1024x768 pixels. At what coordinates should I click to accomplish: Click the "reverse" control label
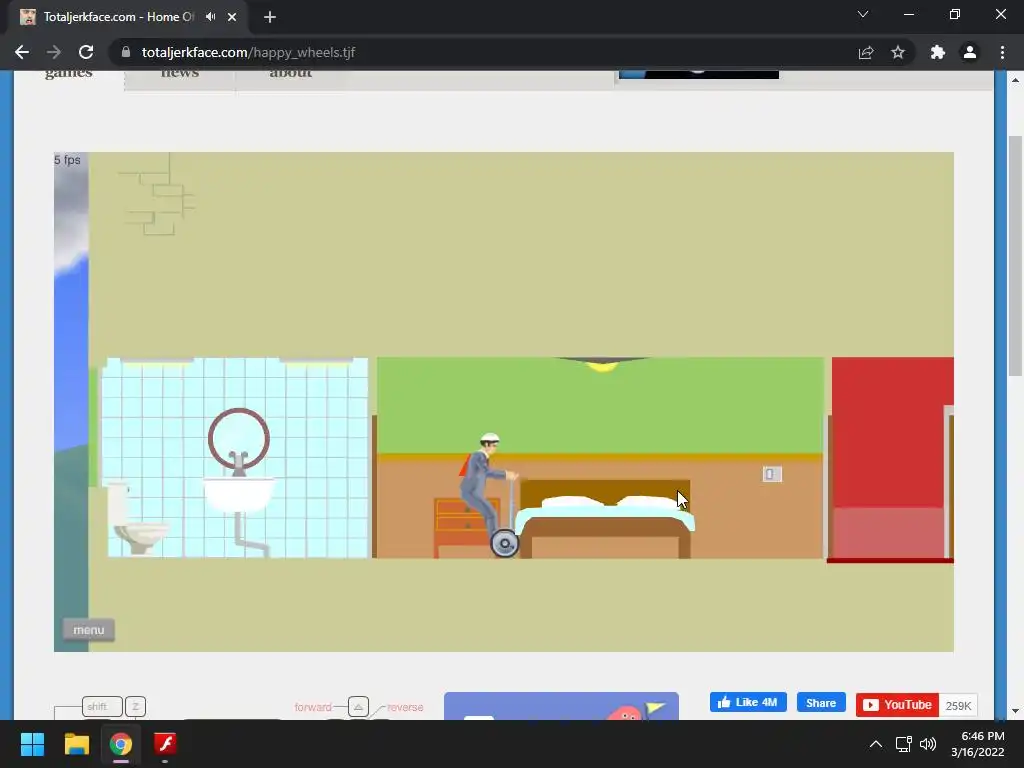pos(405,707)
